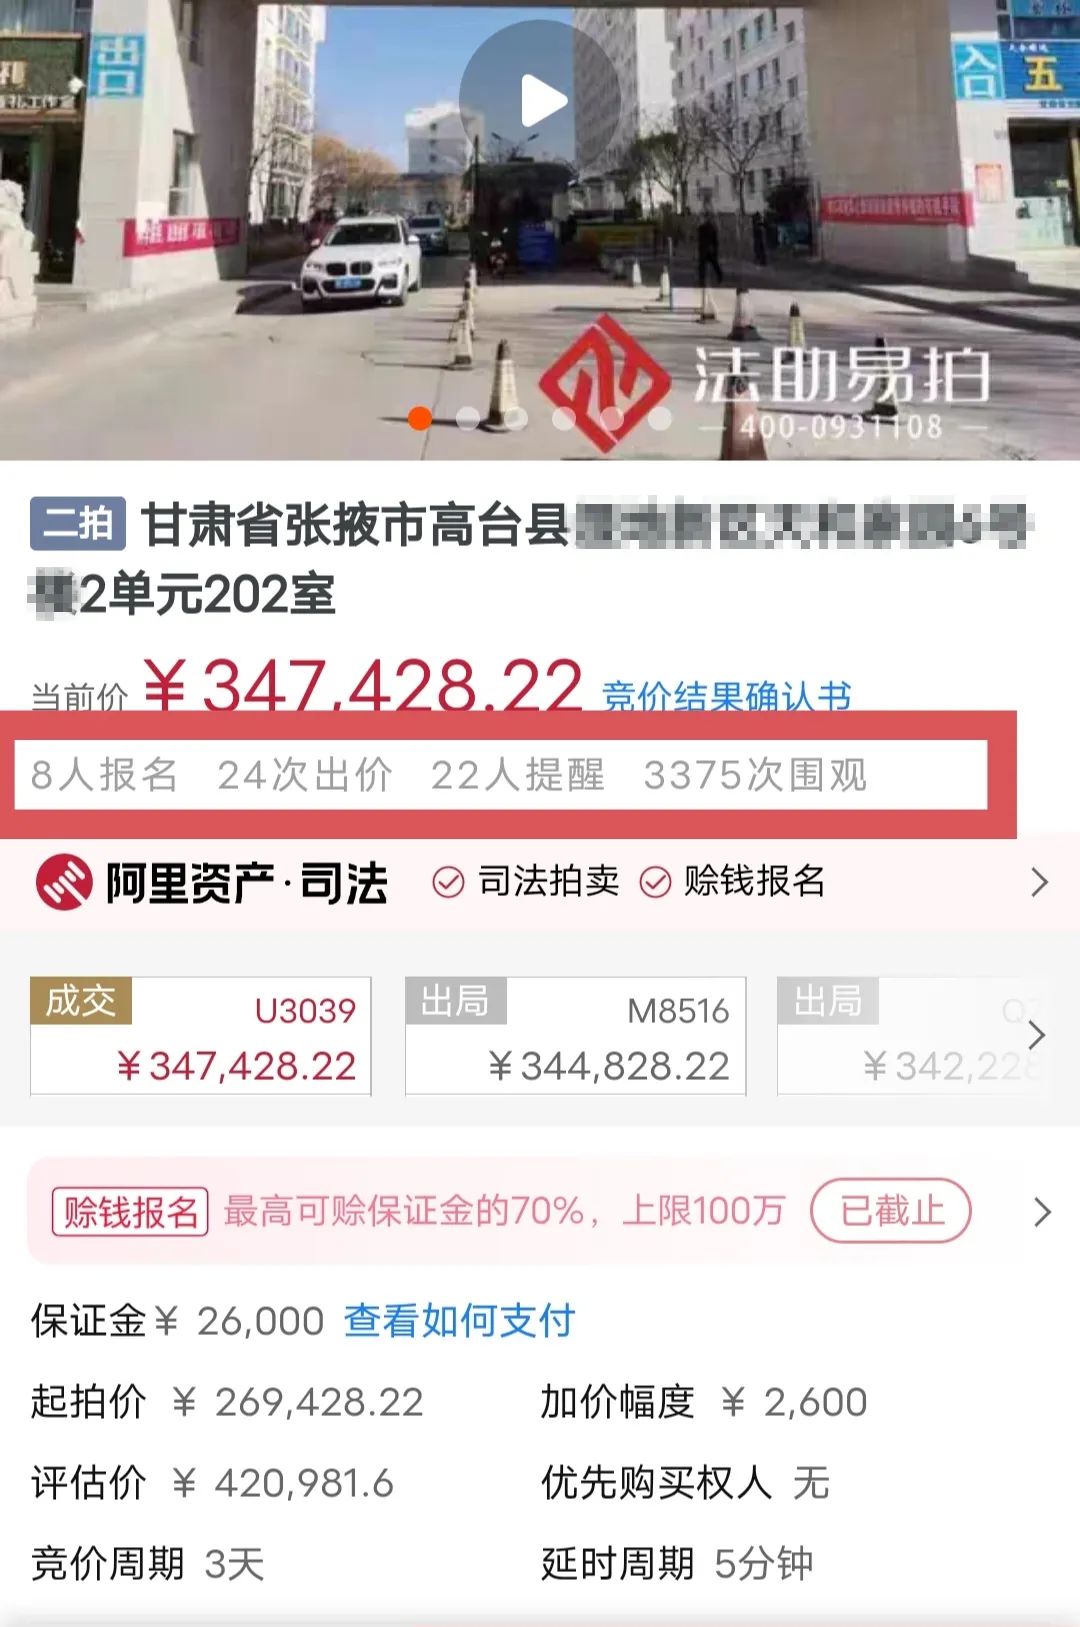Expand the 阿里资产·司法 row chevron

[1040, 882]
